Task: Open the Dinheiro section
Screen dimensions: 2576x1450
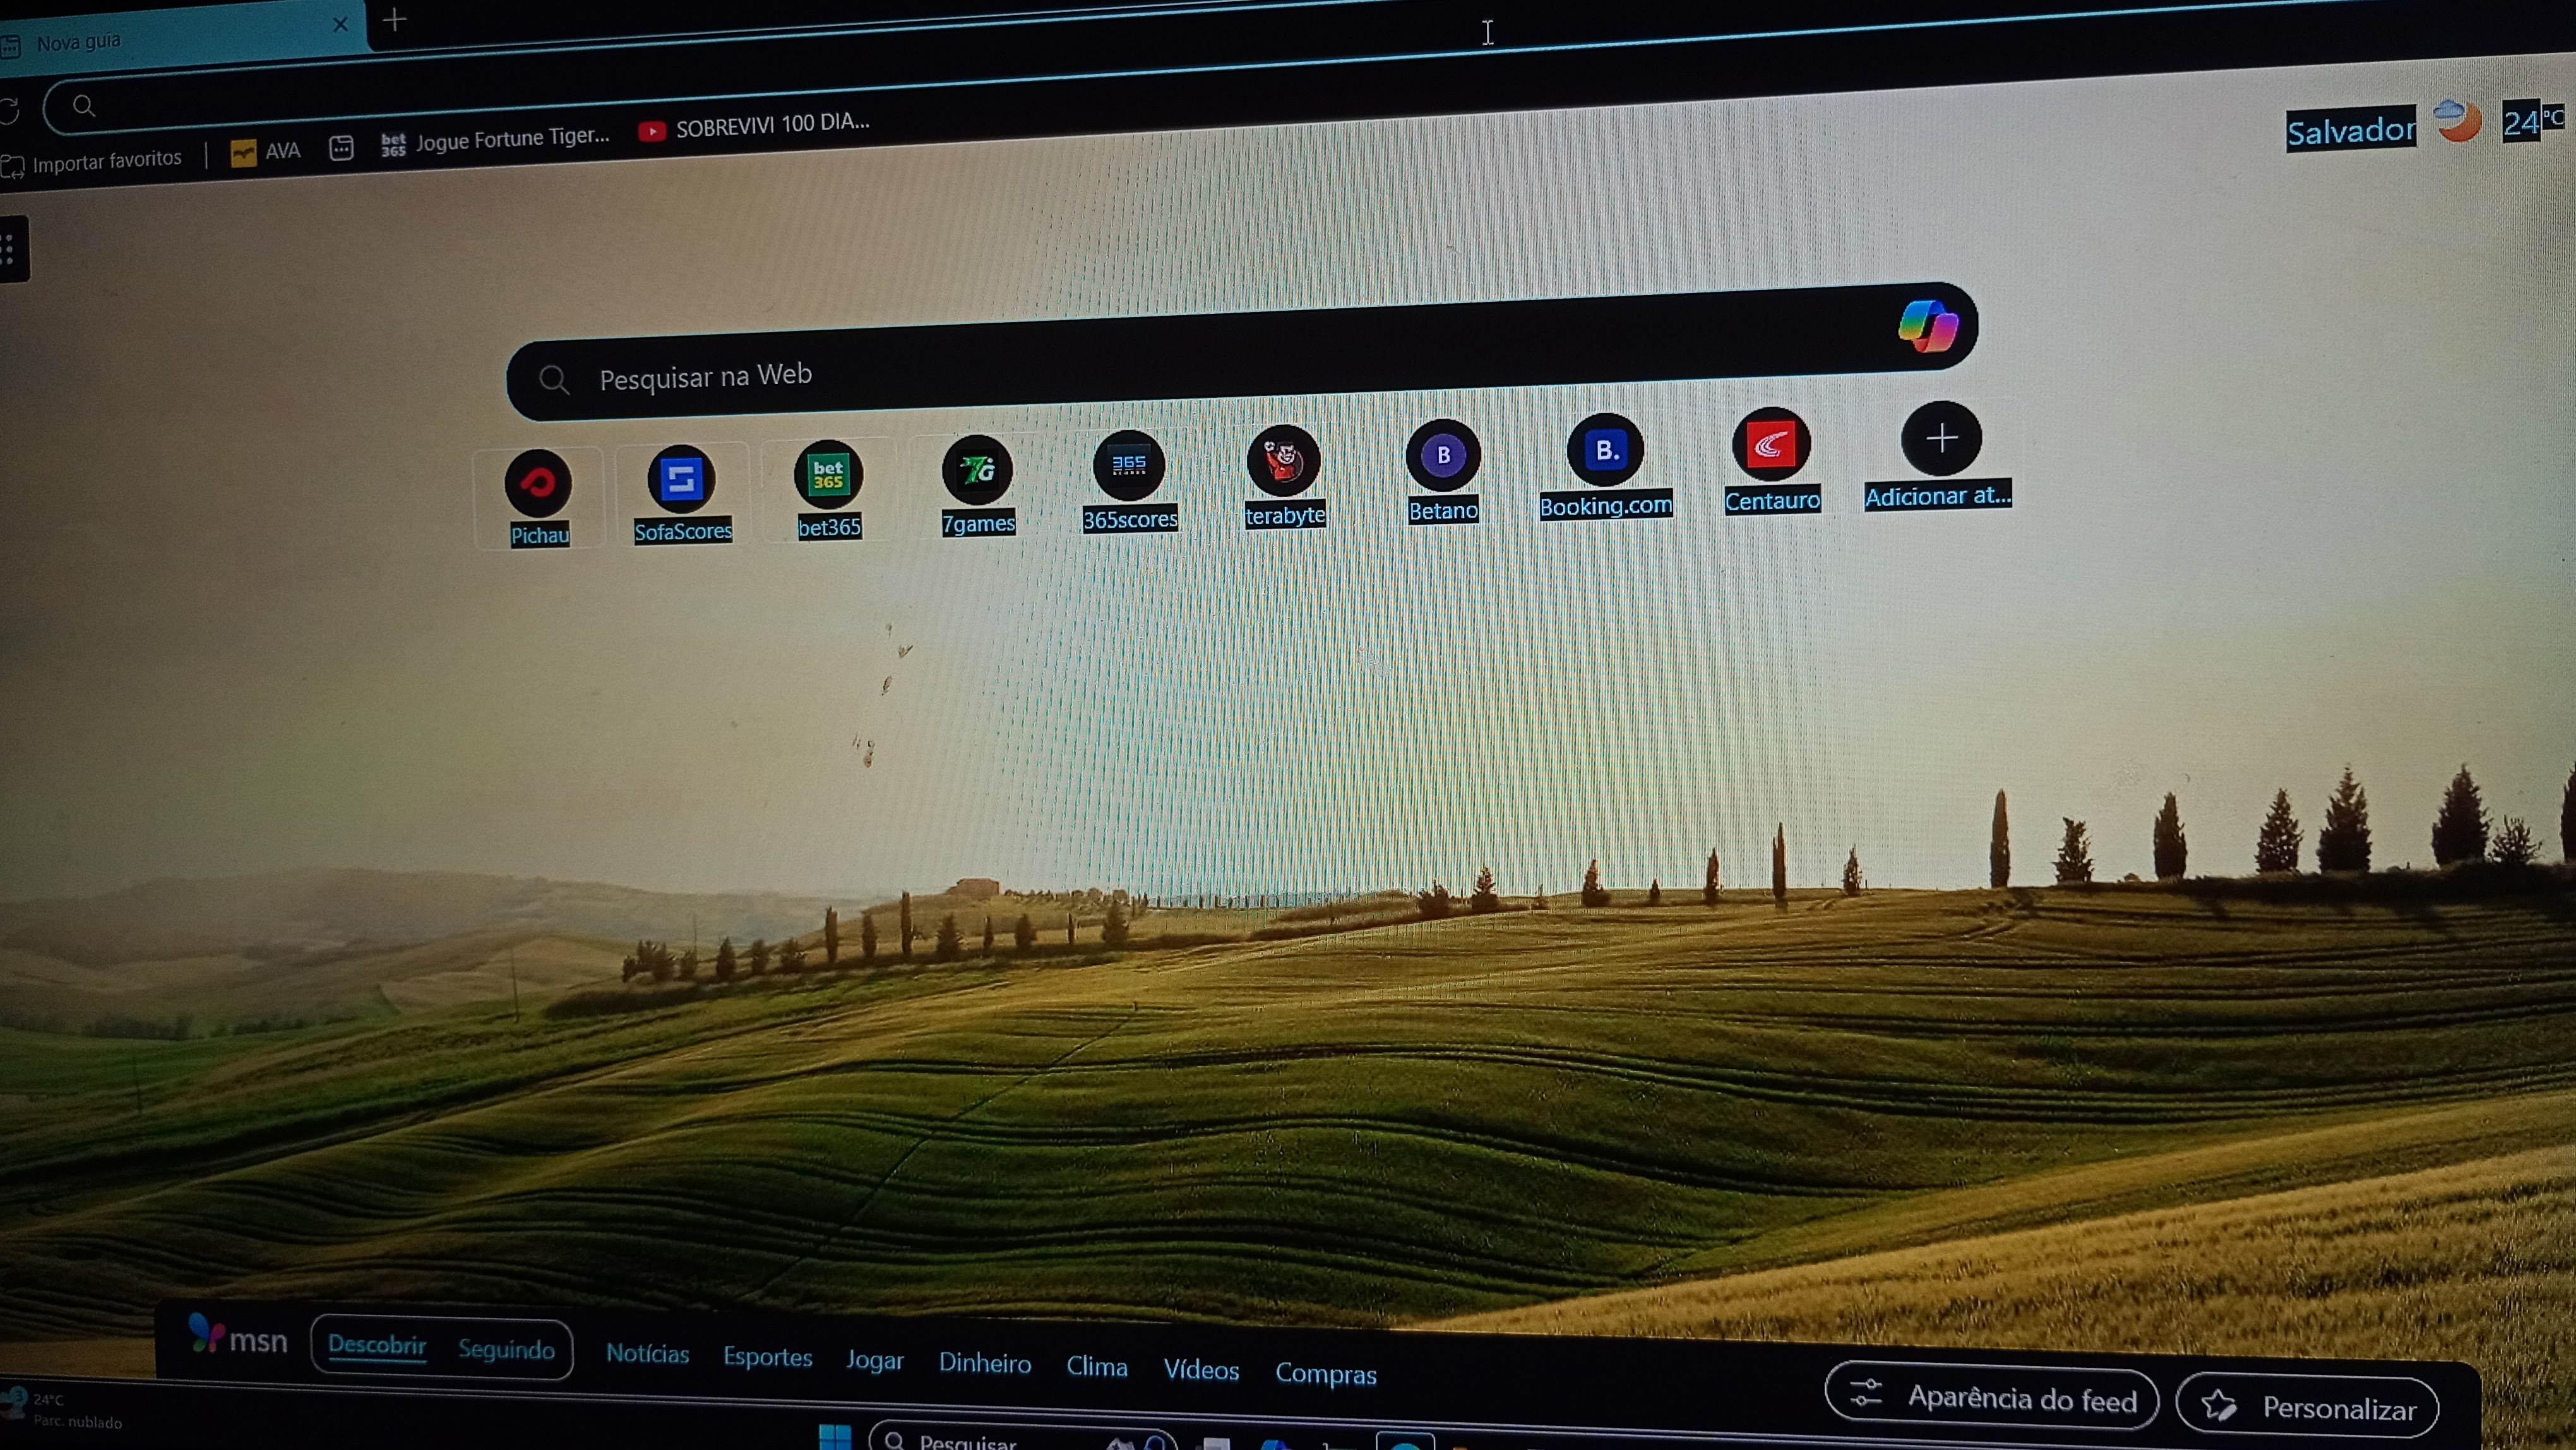Action: pos(984,1364)
